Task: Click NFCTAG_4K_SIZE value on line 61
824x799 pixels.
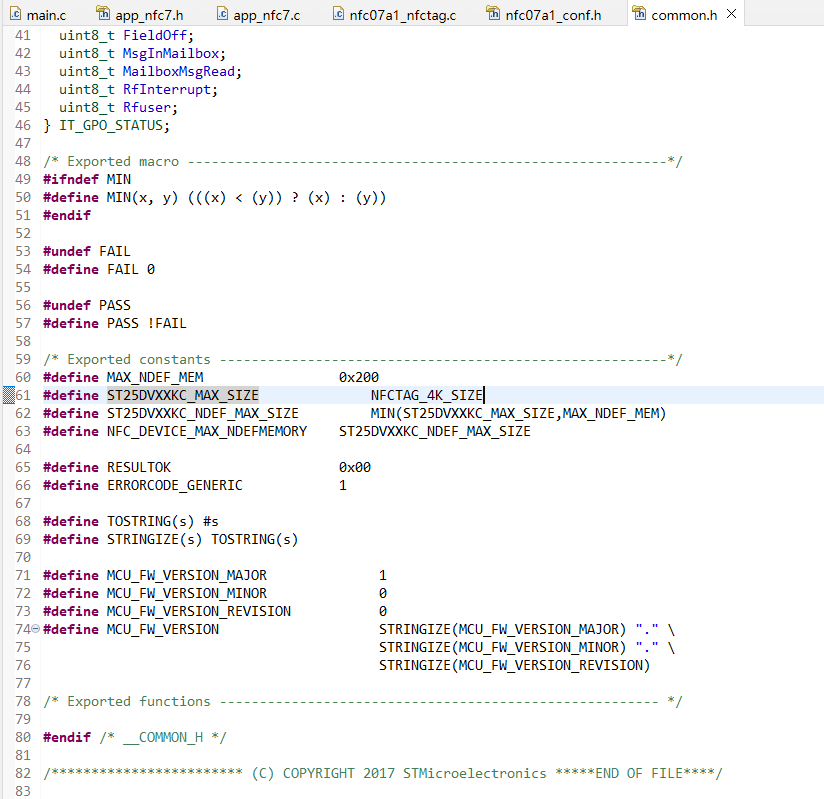Action: pos(426,395)
